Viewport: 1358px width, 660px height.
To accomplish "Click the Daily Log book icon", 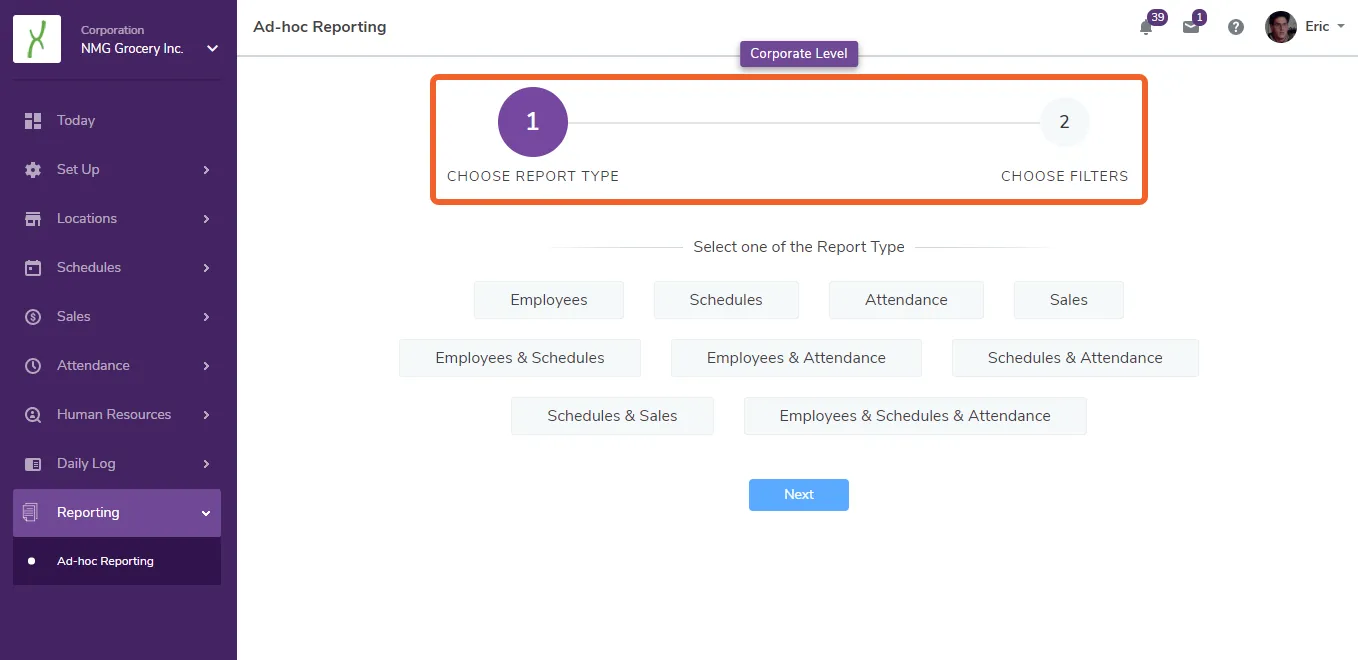I will pos(33,464).
